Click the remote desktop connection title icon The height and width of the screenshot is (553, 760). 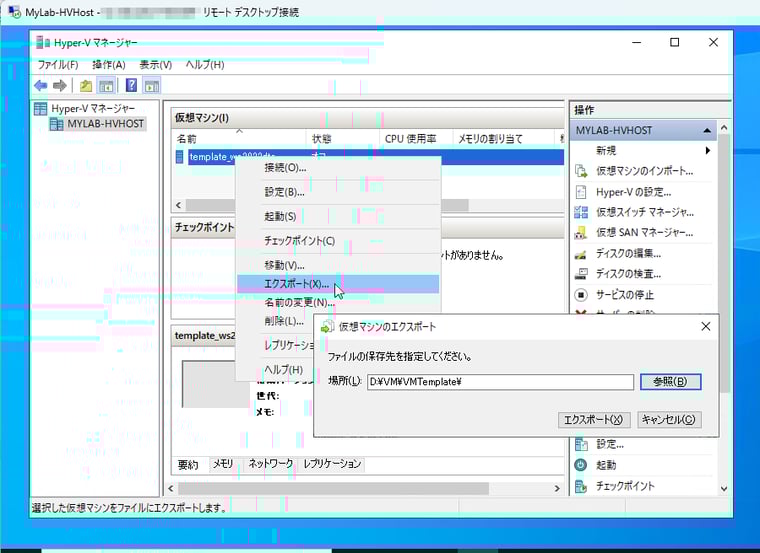tap(14, 12)
